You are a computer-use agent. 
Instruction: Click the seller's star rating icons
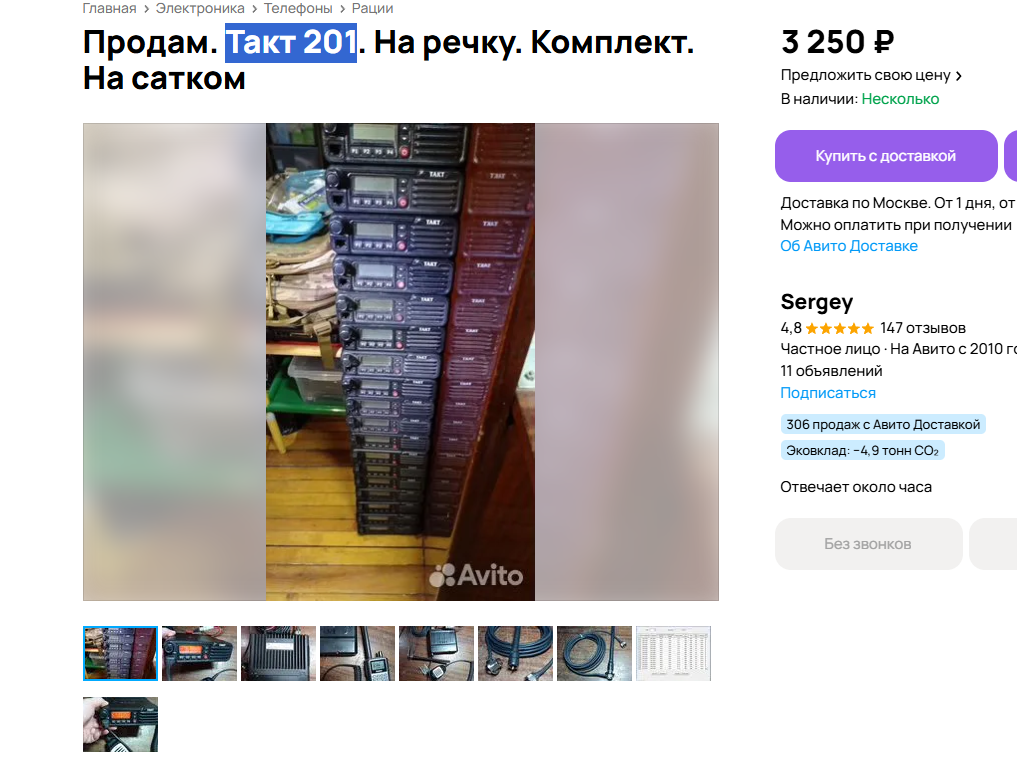(840, 328)
